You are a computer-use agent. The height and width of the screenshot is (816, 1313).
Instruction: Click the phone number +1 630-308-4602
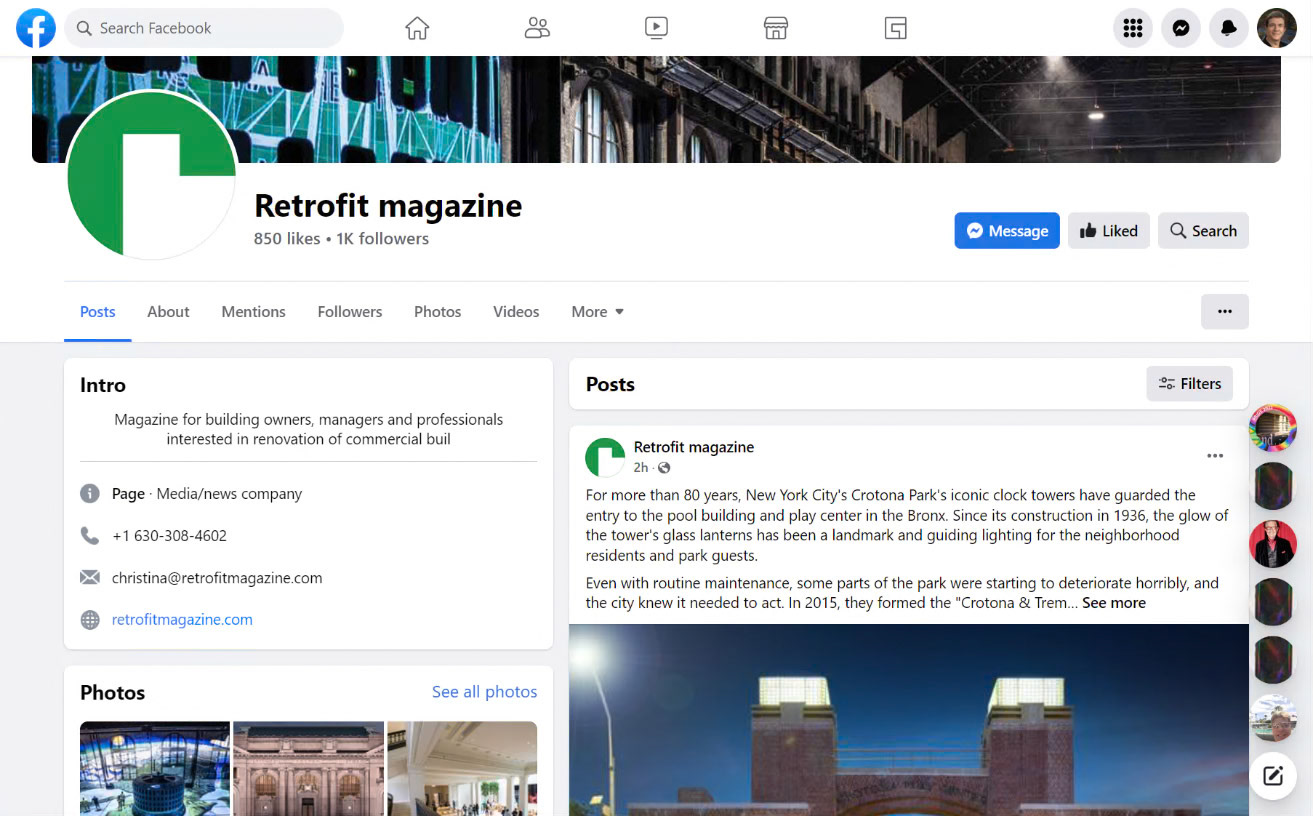pyautogui.click(x=169, y=536)
